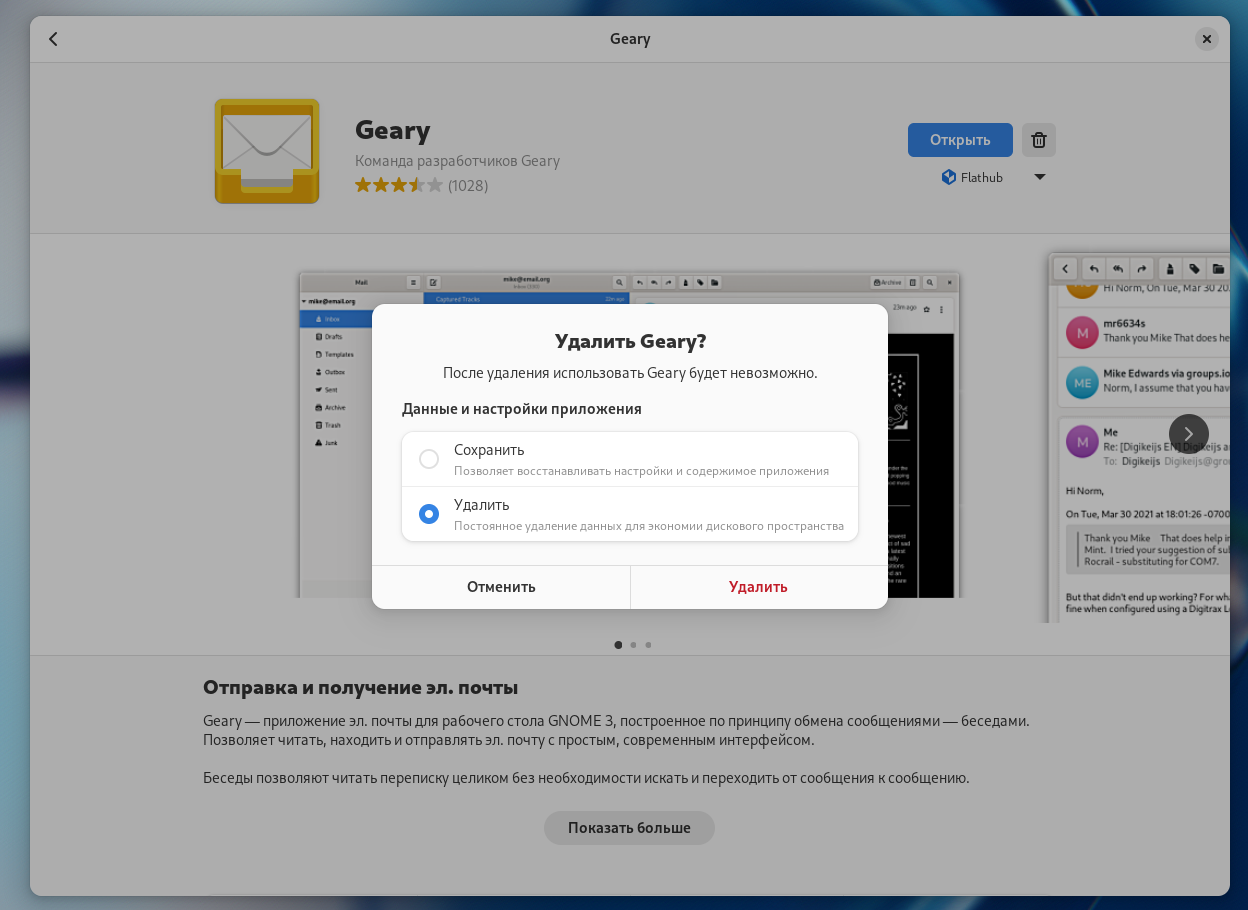The height and width of the screenshot is (910, 1248).
Task: Go back using the header arrow
Action: point(53,39)
